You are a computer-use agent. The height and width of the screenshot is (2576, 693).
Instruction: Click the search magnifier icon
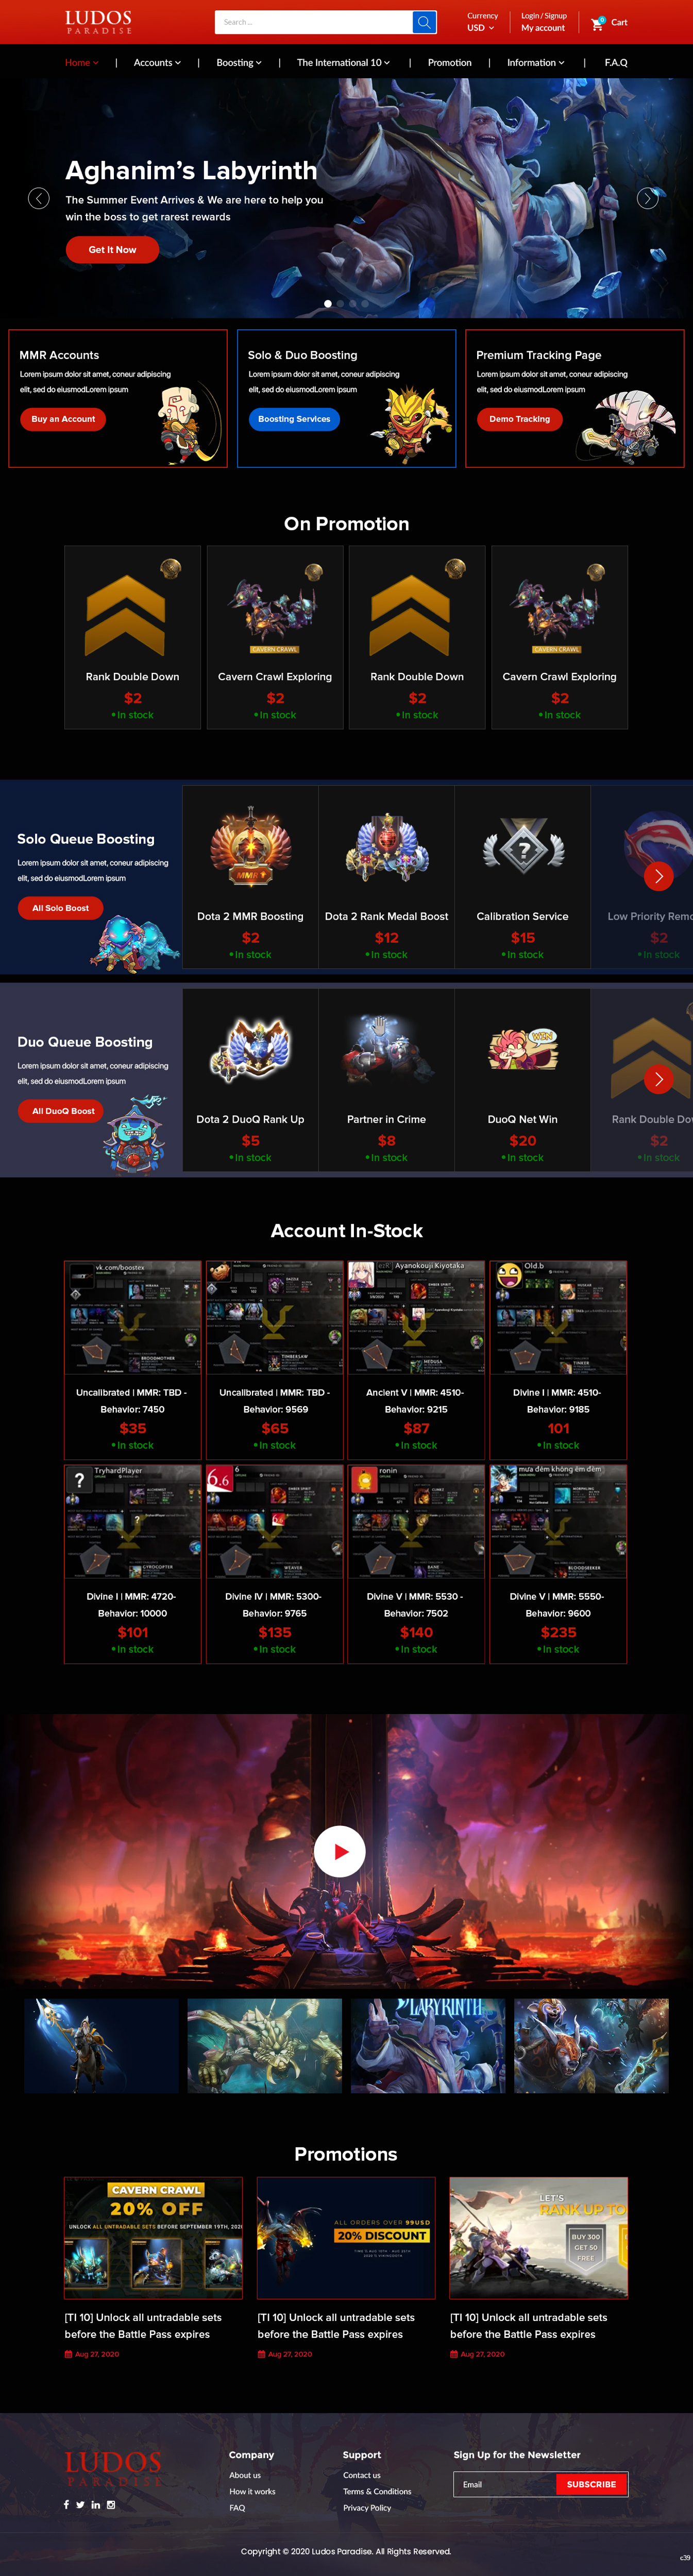click(424, 22)
